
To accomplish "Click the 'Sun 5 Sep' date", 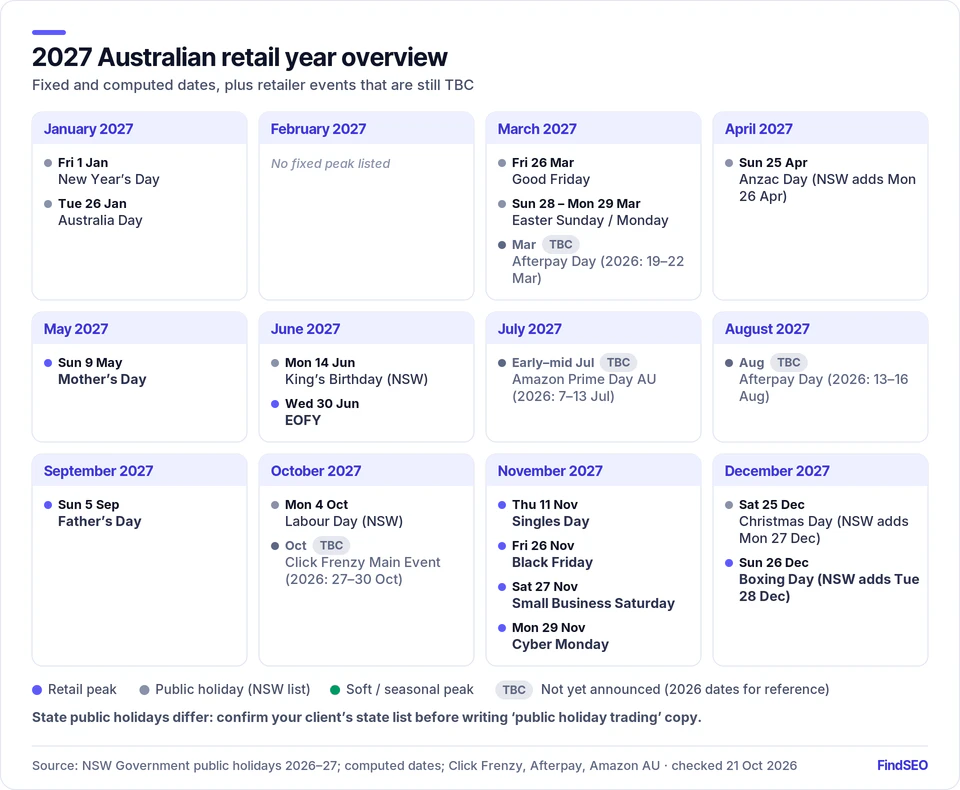I will (89, 505).
